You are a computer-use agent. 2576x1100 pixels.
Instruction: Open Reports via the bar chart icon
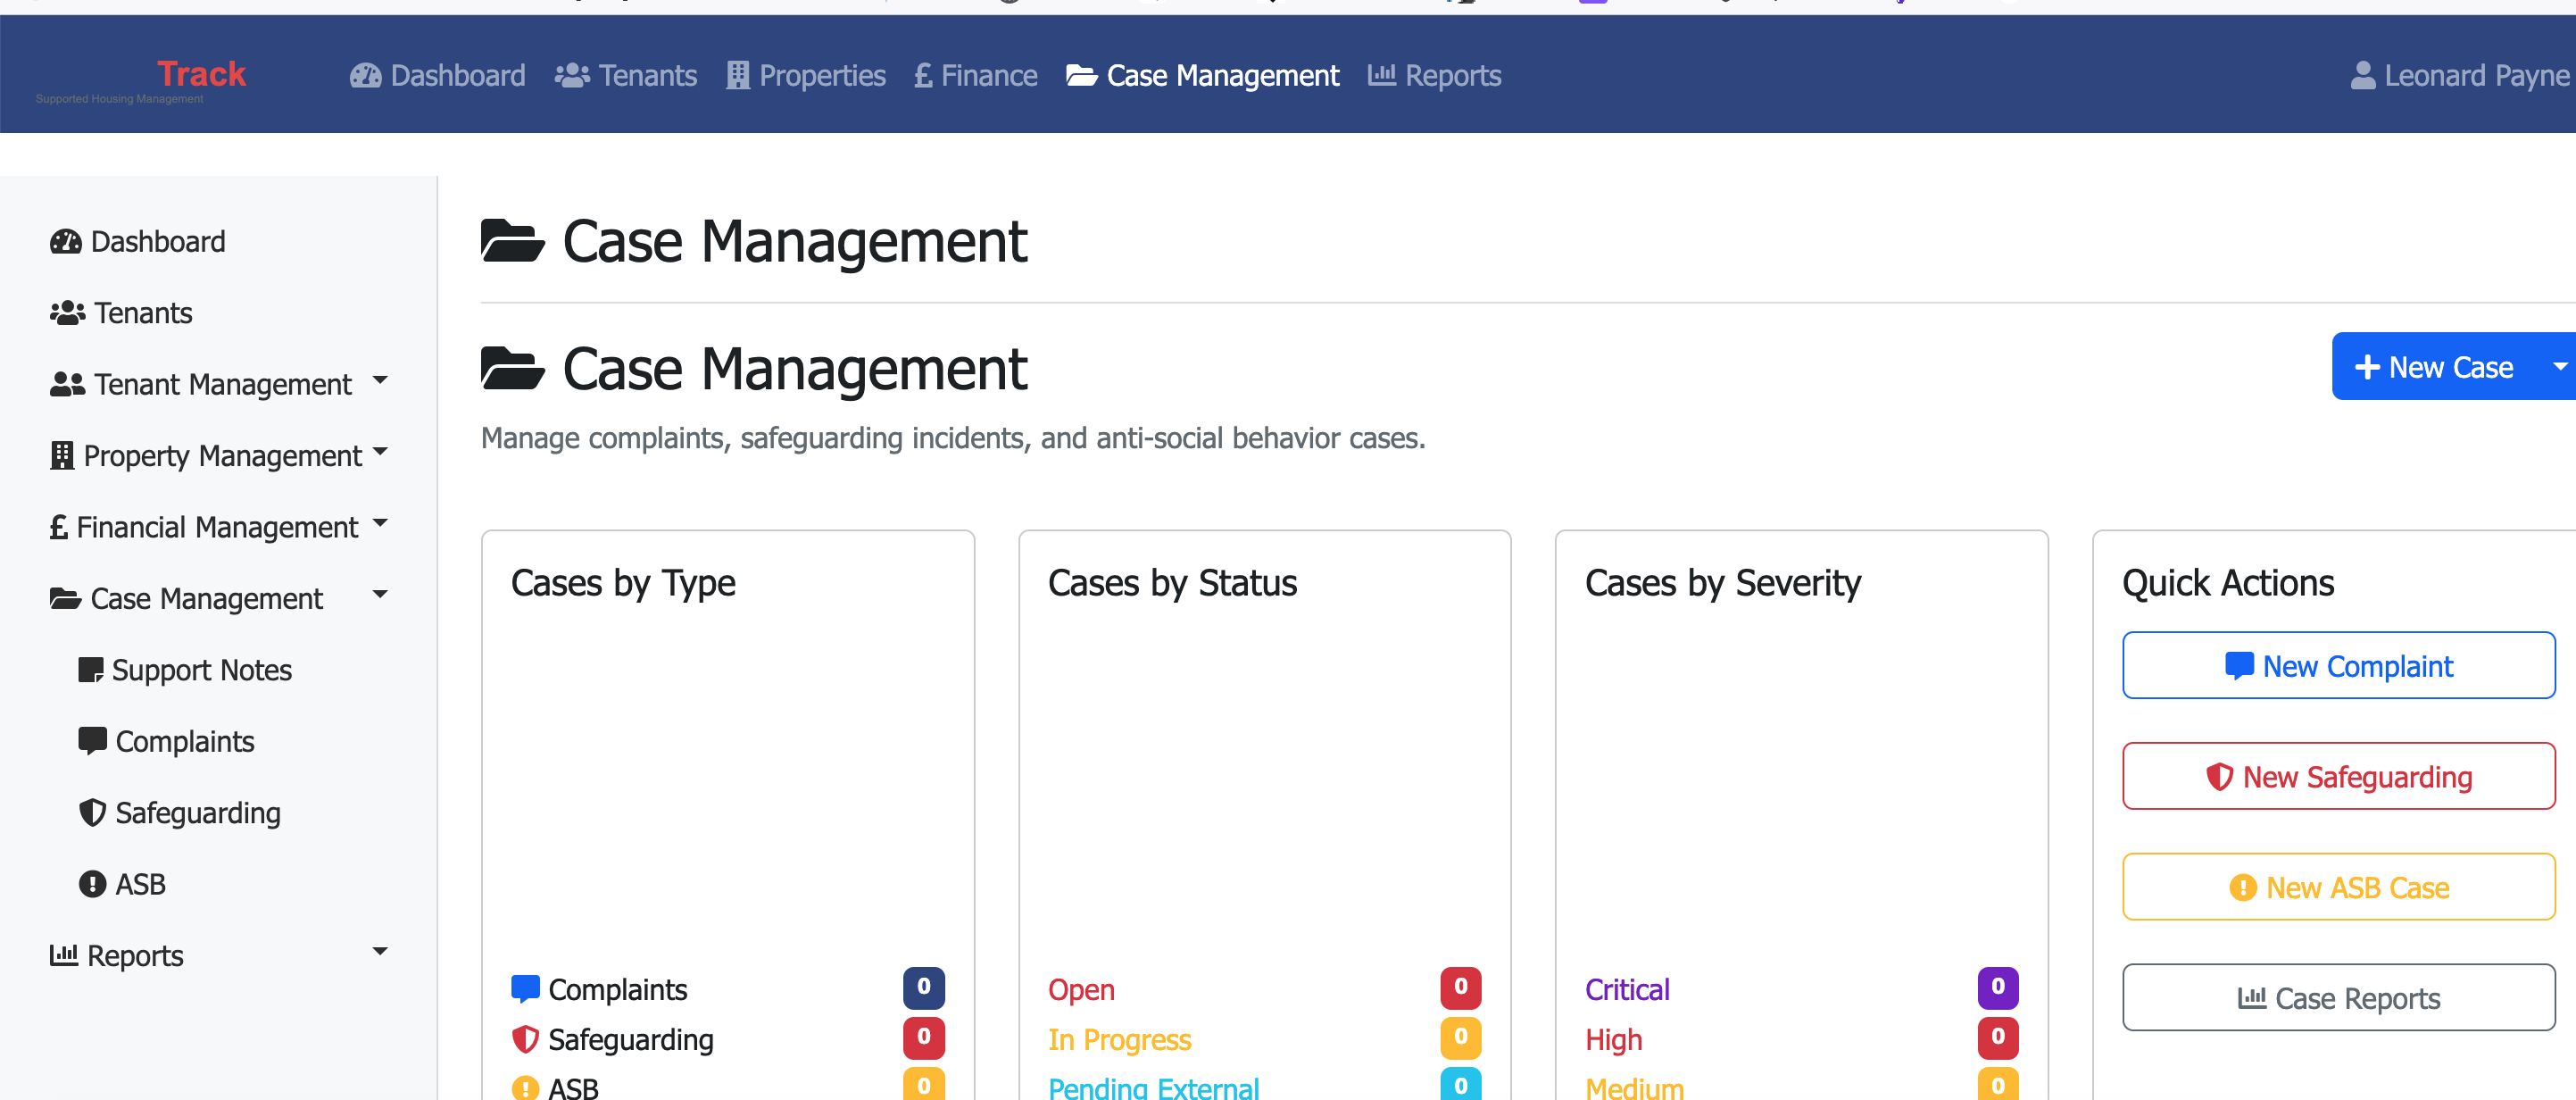coord(64,955)
